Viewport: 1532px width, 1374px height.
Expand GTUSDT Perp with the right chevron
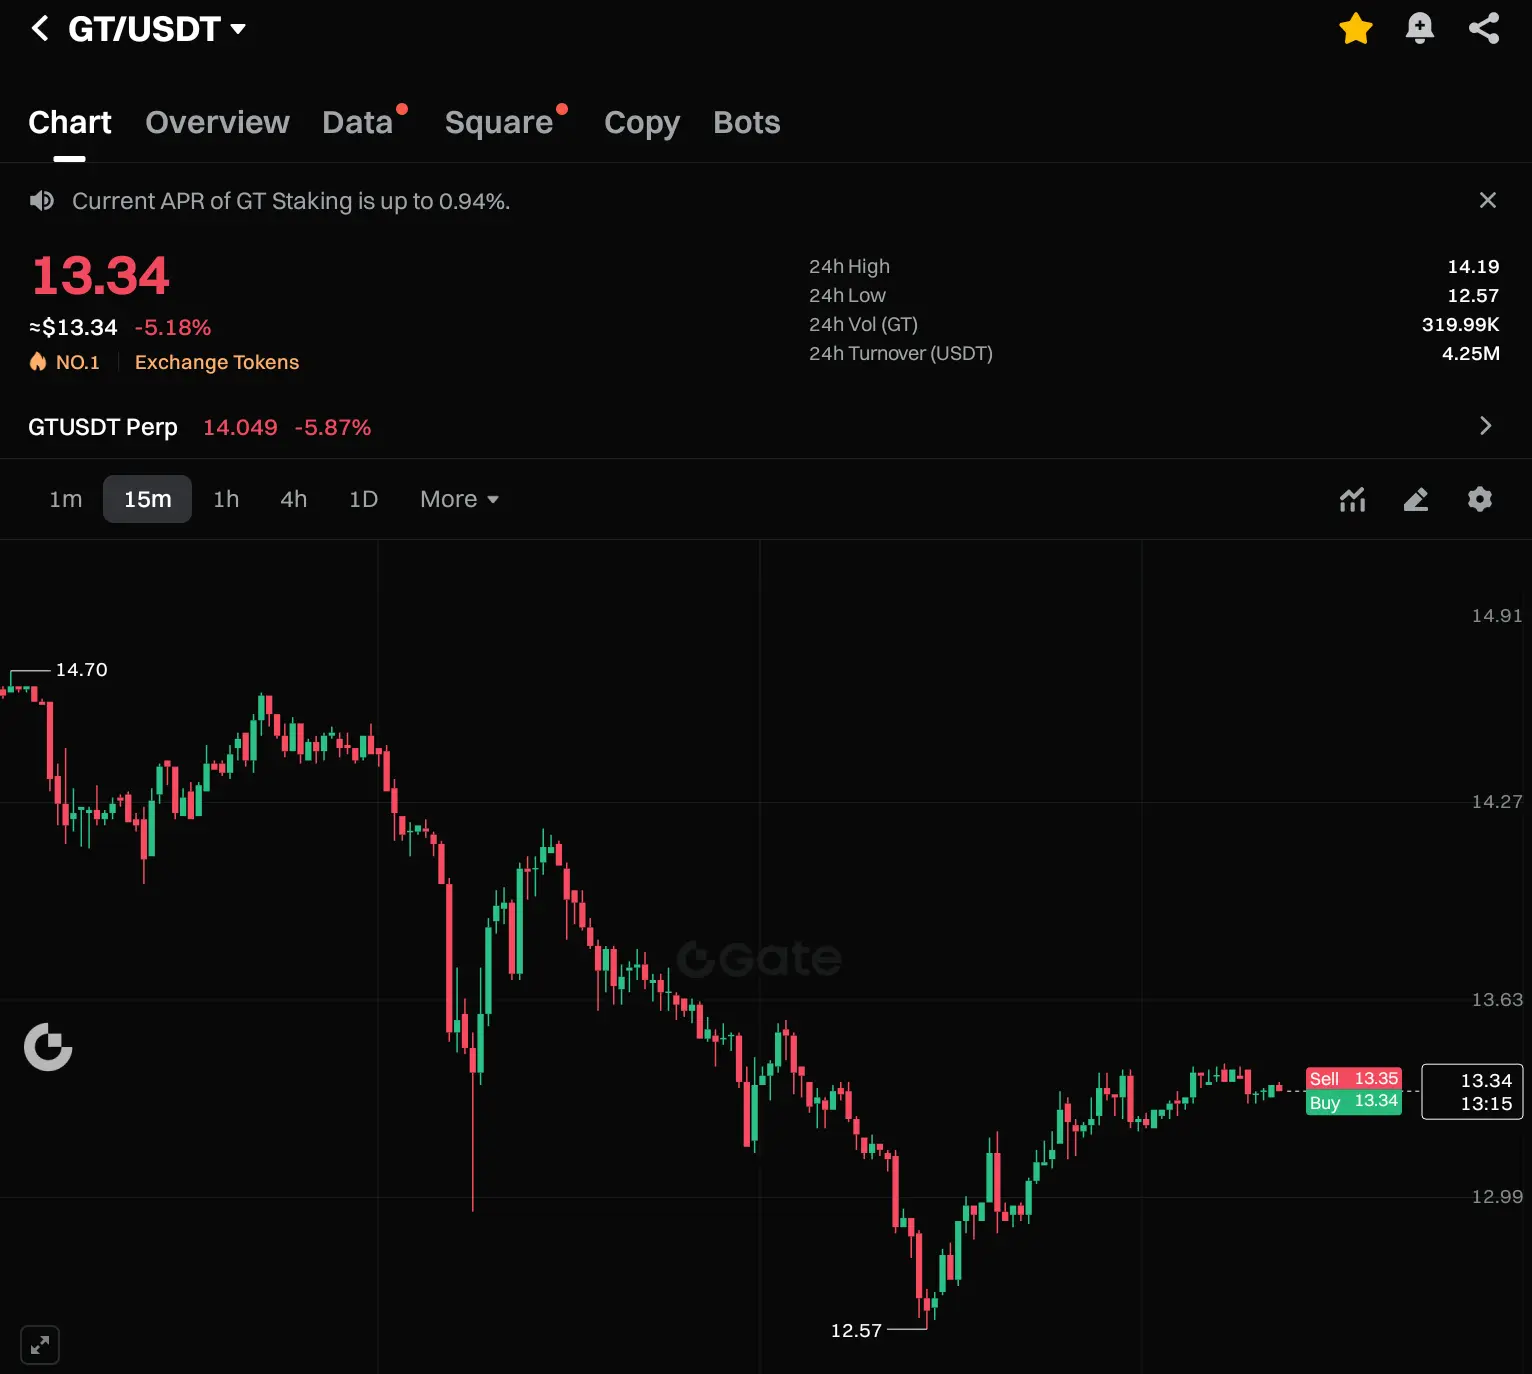point(1486,426)
